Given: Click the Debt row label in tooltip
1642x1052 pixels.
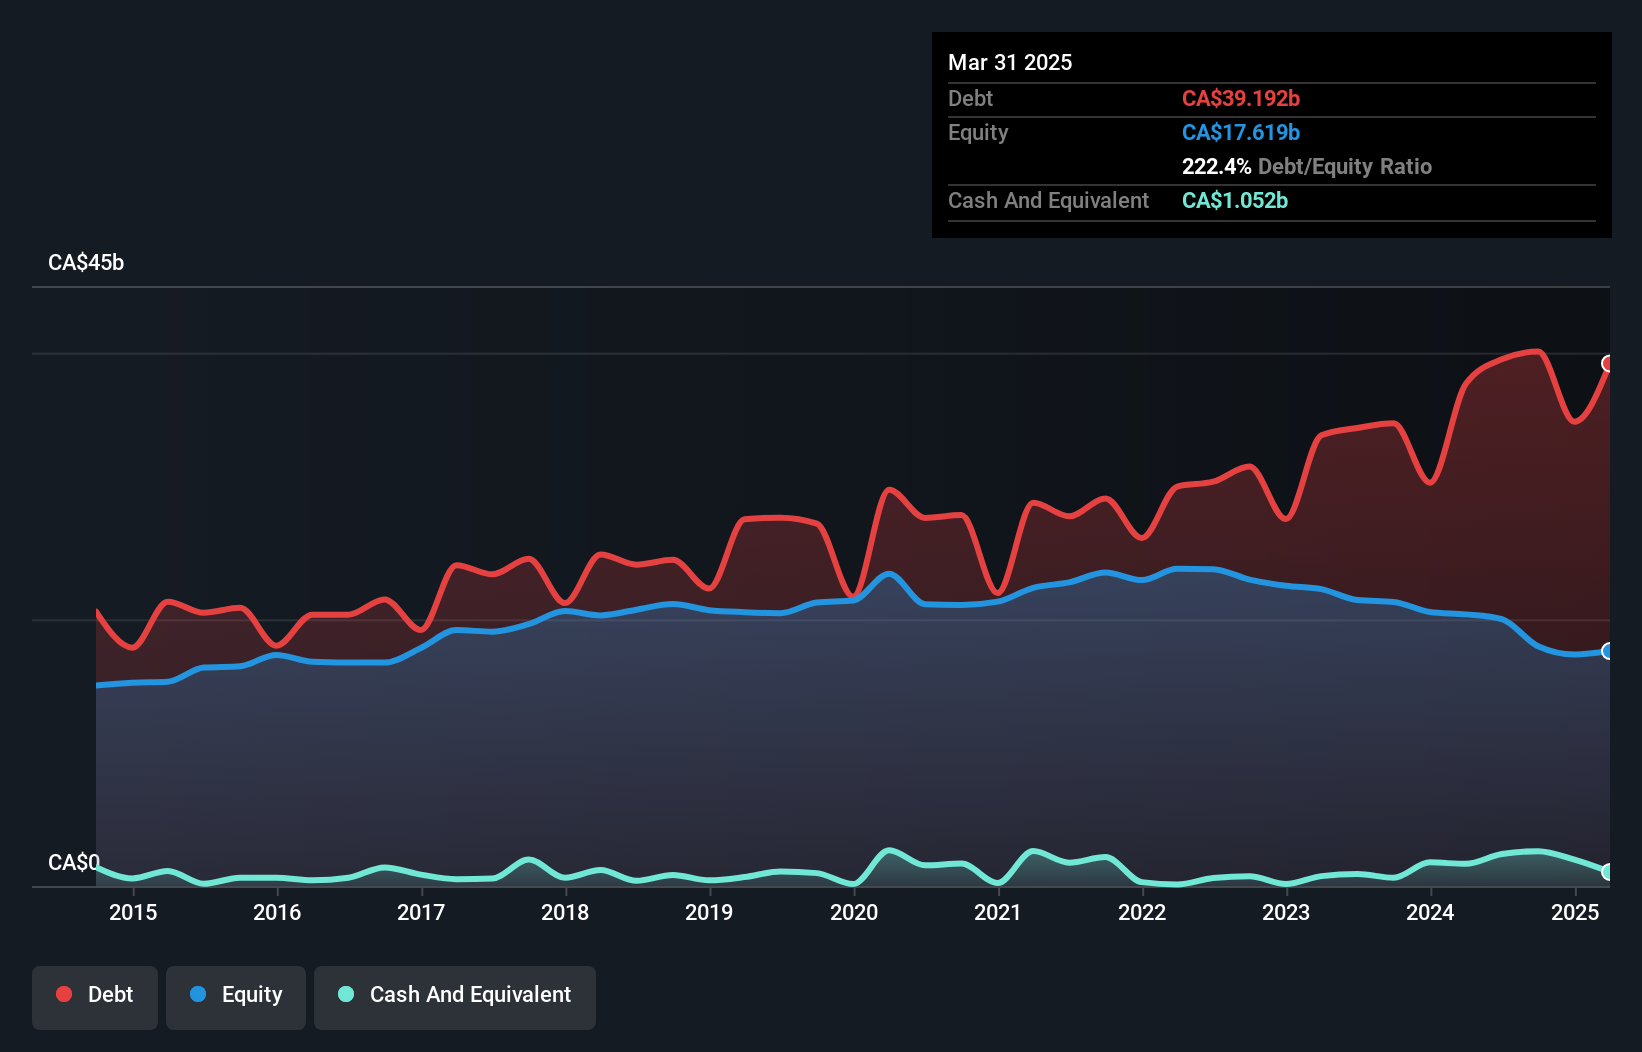Looking at the screenshot, I should (970, 98).
